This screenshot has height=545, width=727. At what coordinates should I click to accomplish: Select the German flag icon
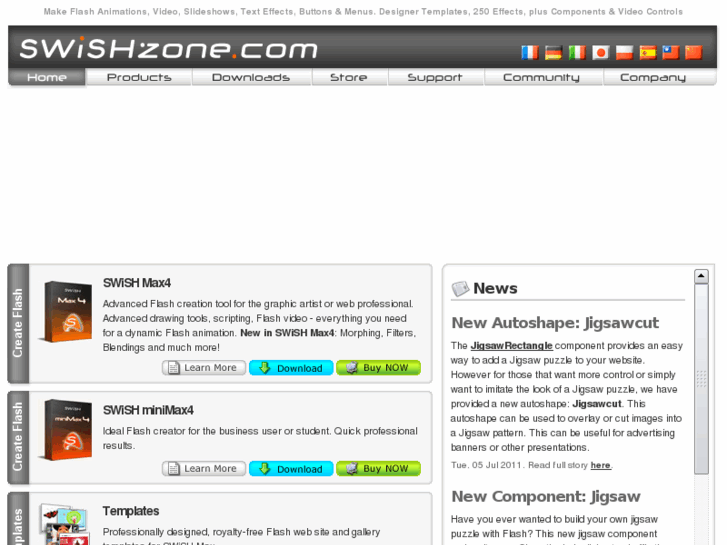(553, 52)
